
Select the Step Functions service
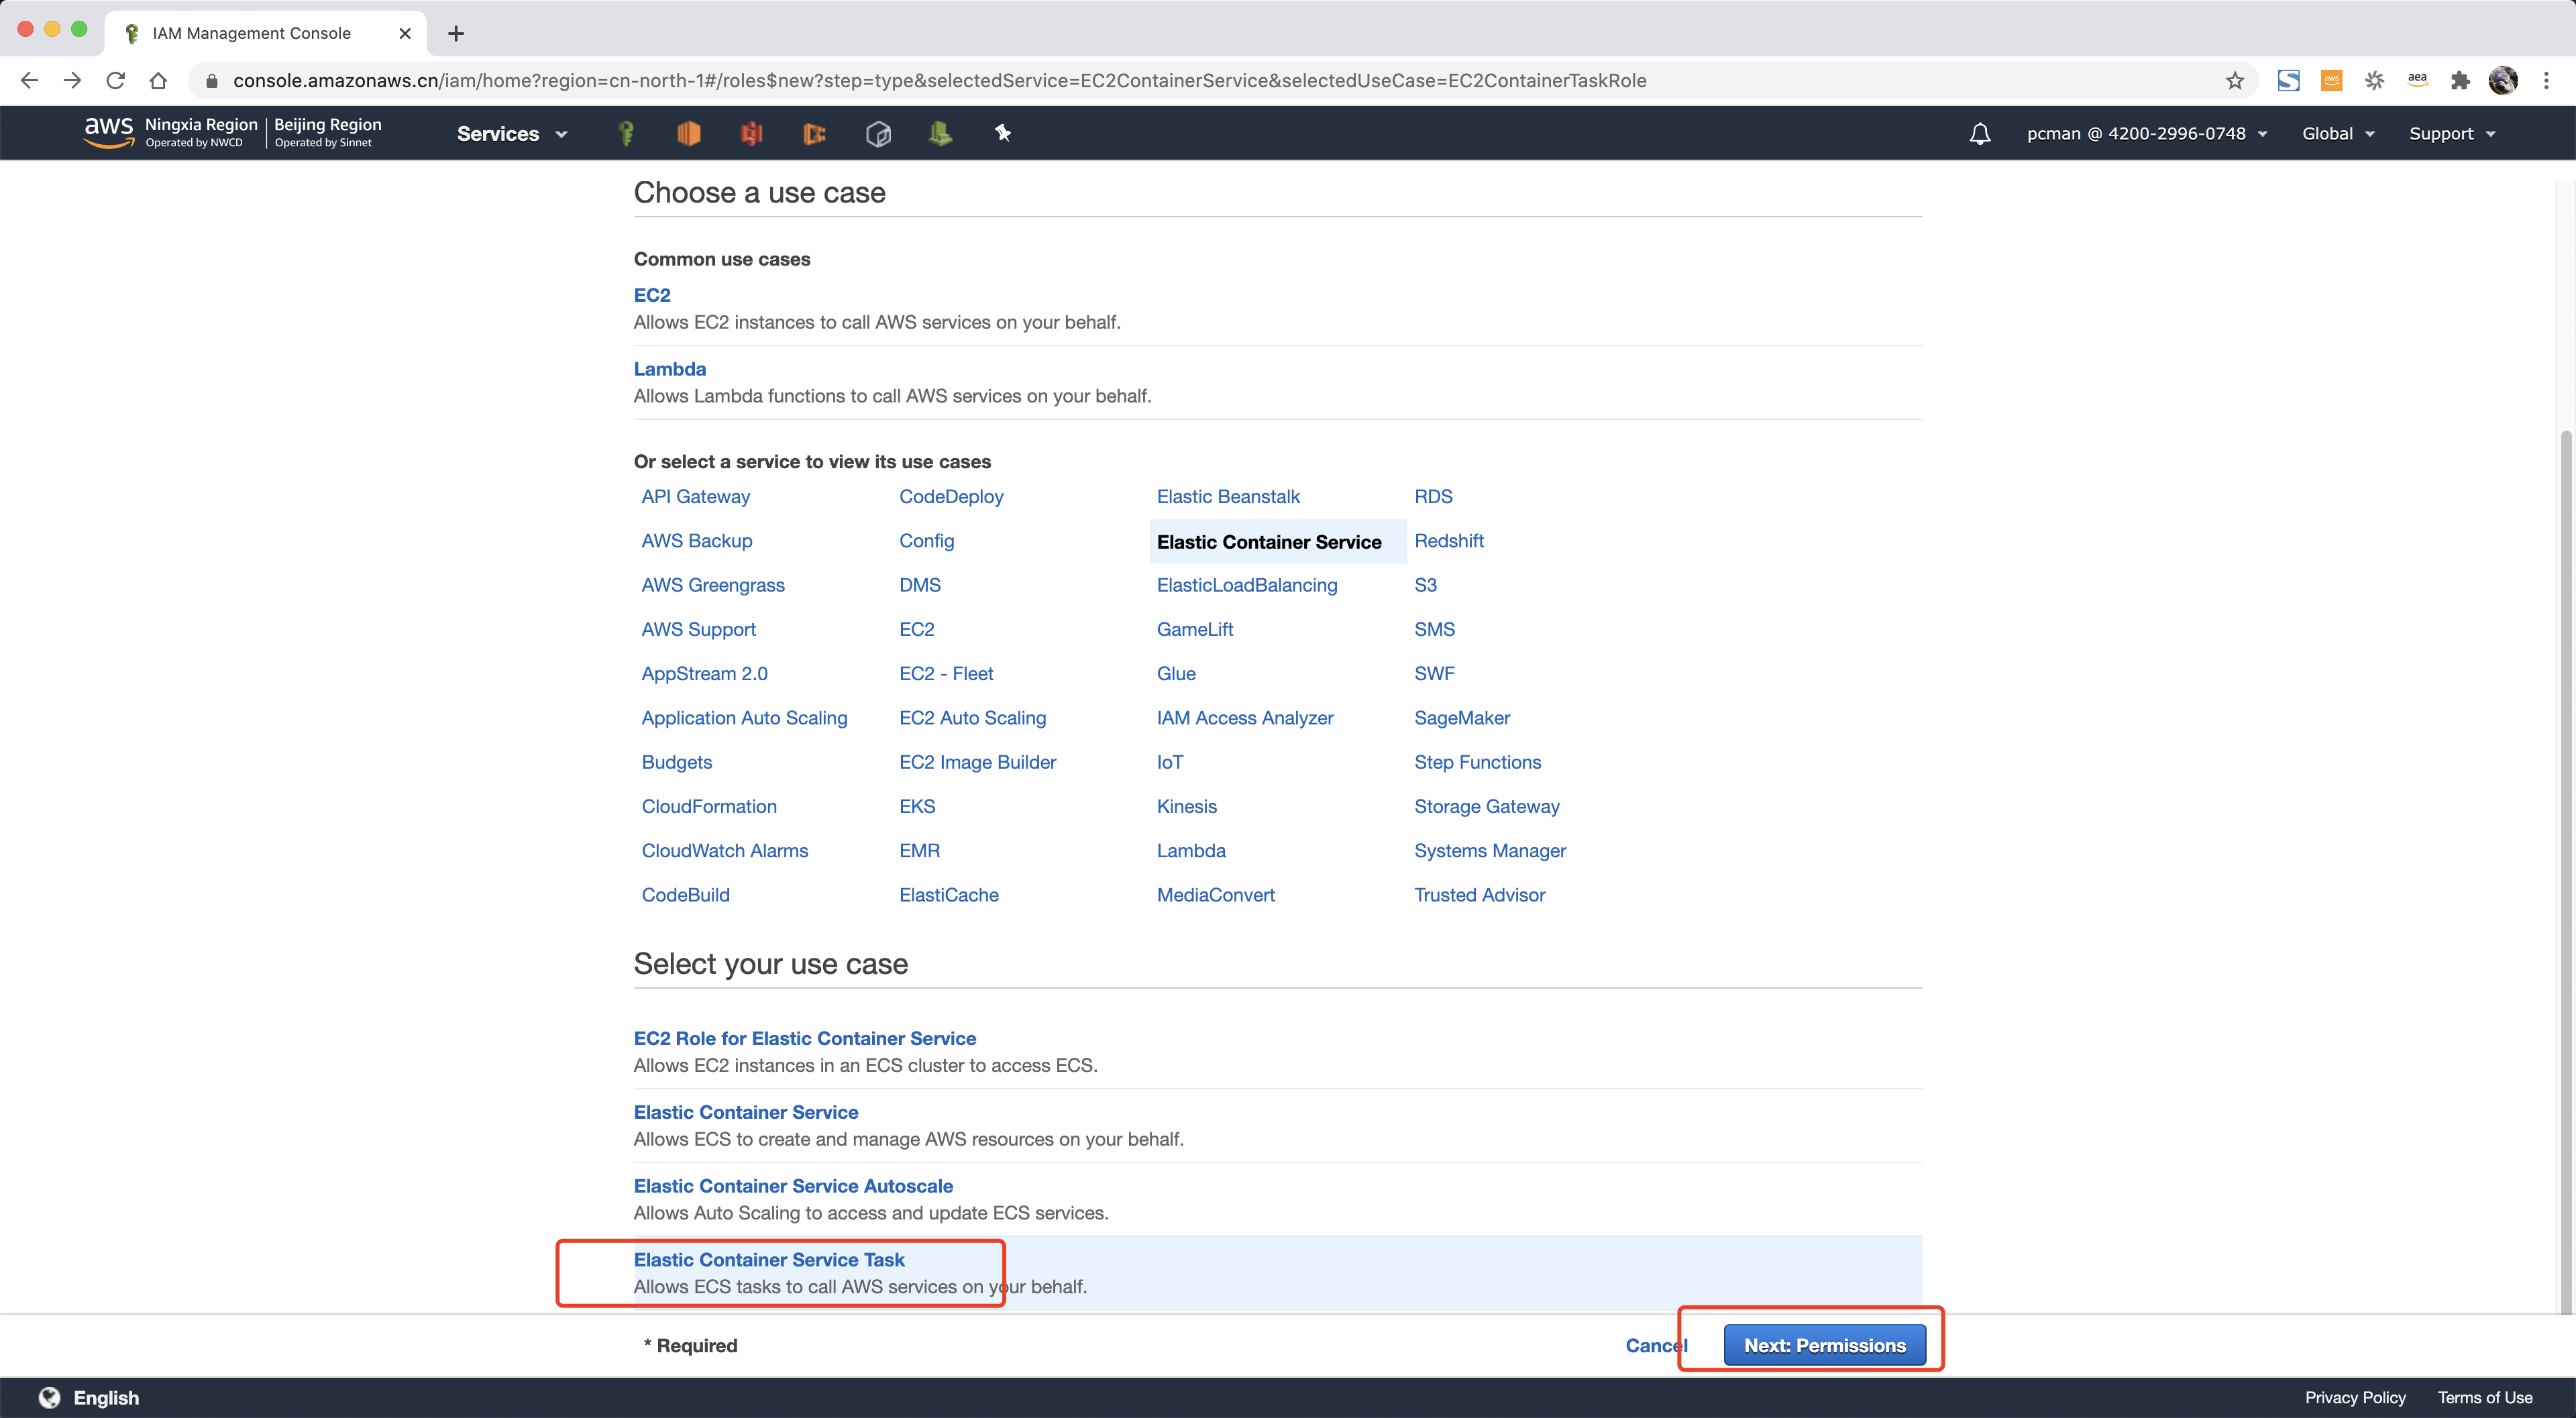(1477, 762)
